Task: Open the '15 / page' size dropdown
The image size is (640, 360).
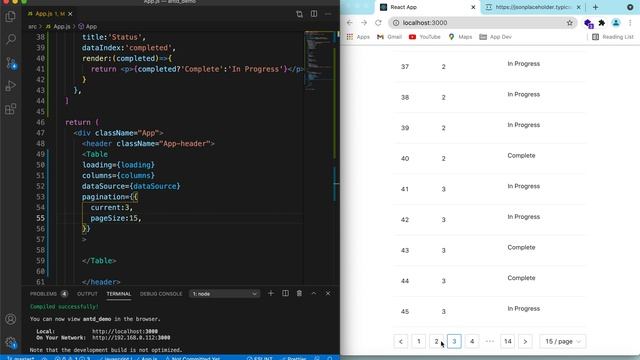Action: click(x=563, y=341)
